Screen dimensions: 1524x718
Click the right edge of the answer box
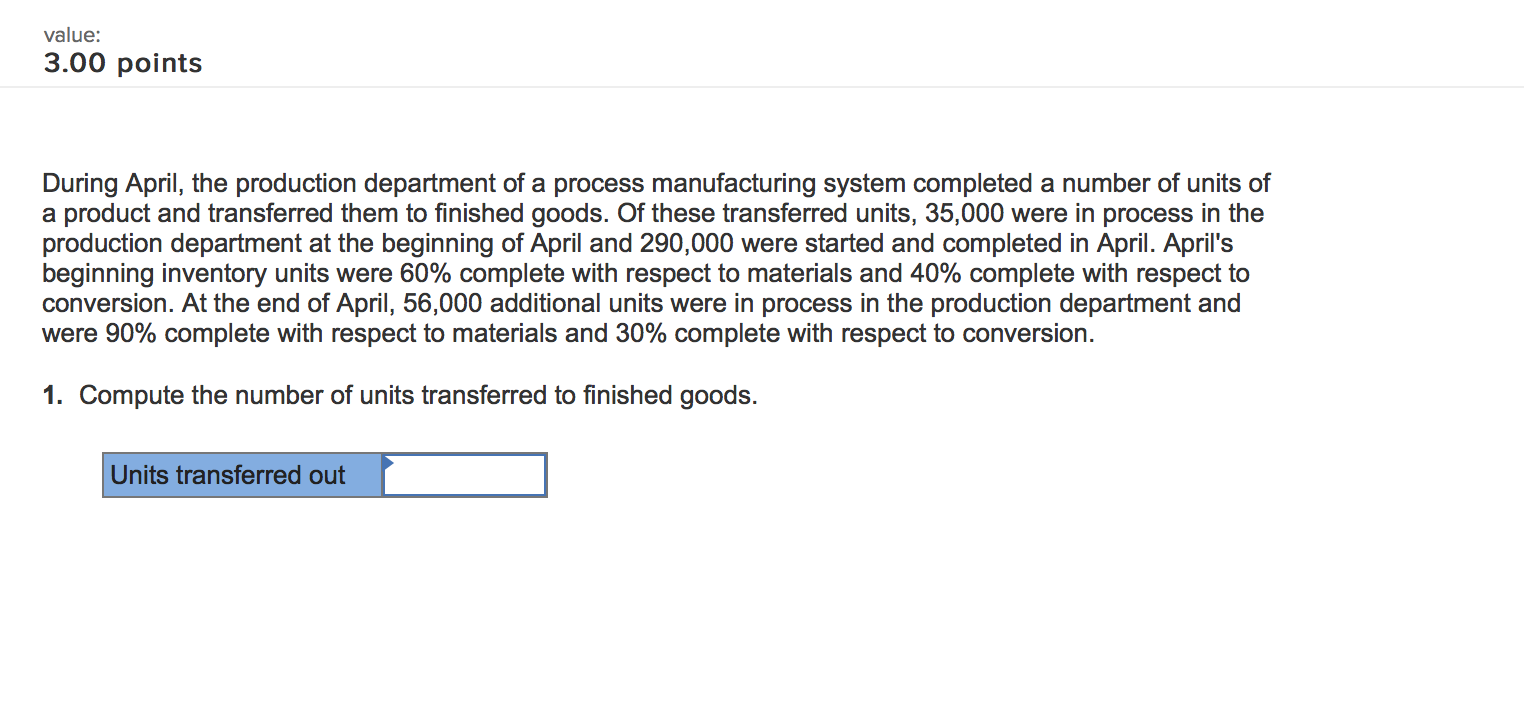(545, 474)
